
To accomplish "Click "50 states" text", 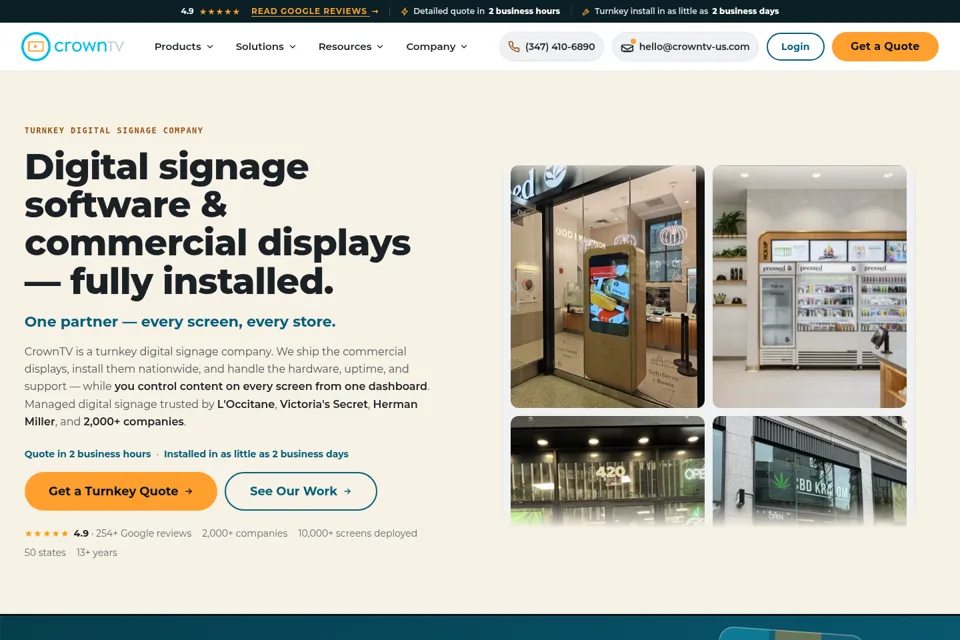I will (45, 552).
